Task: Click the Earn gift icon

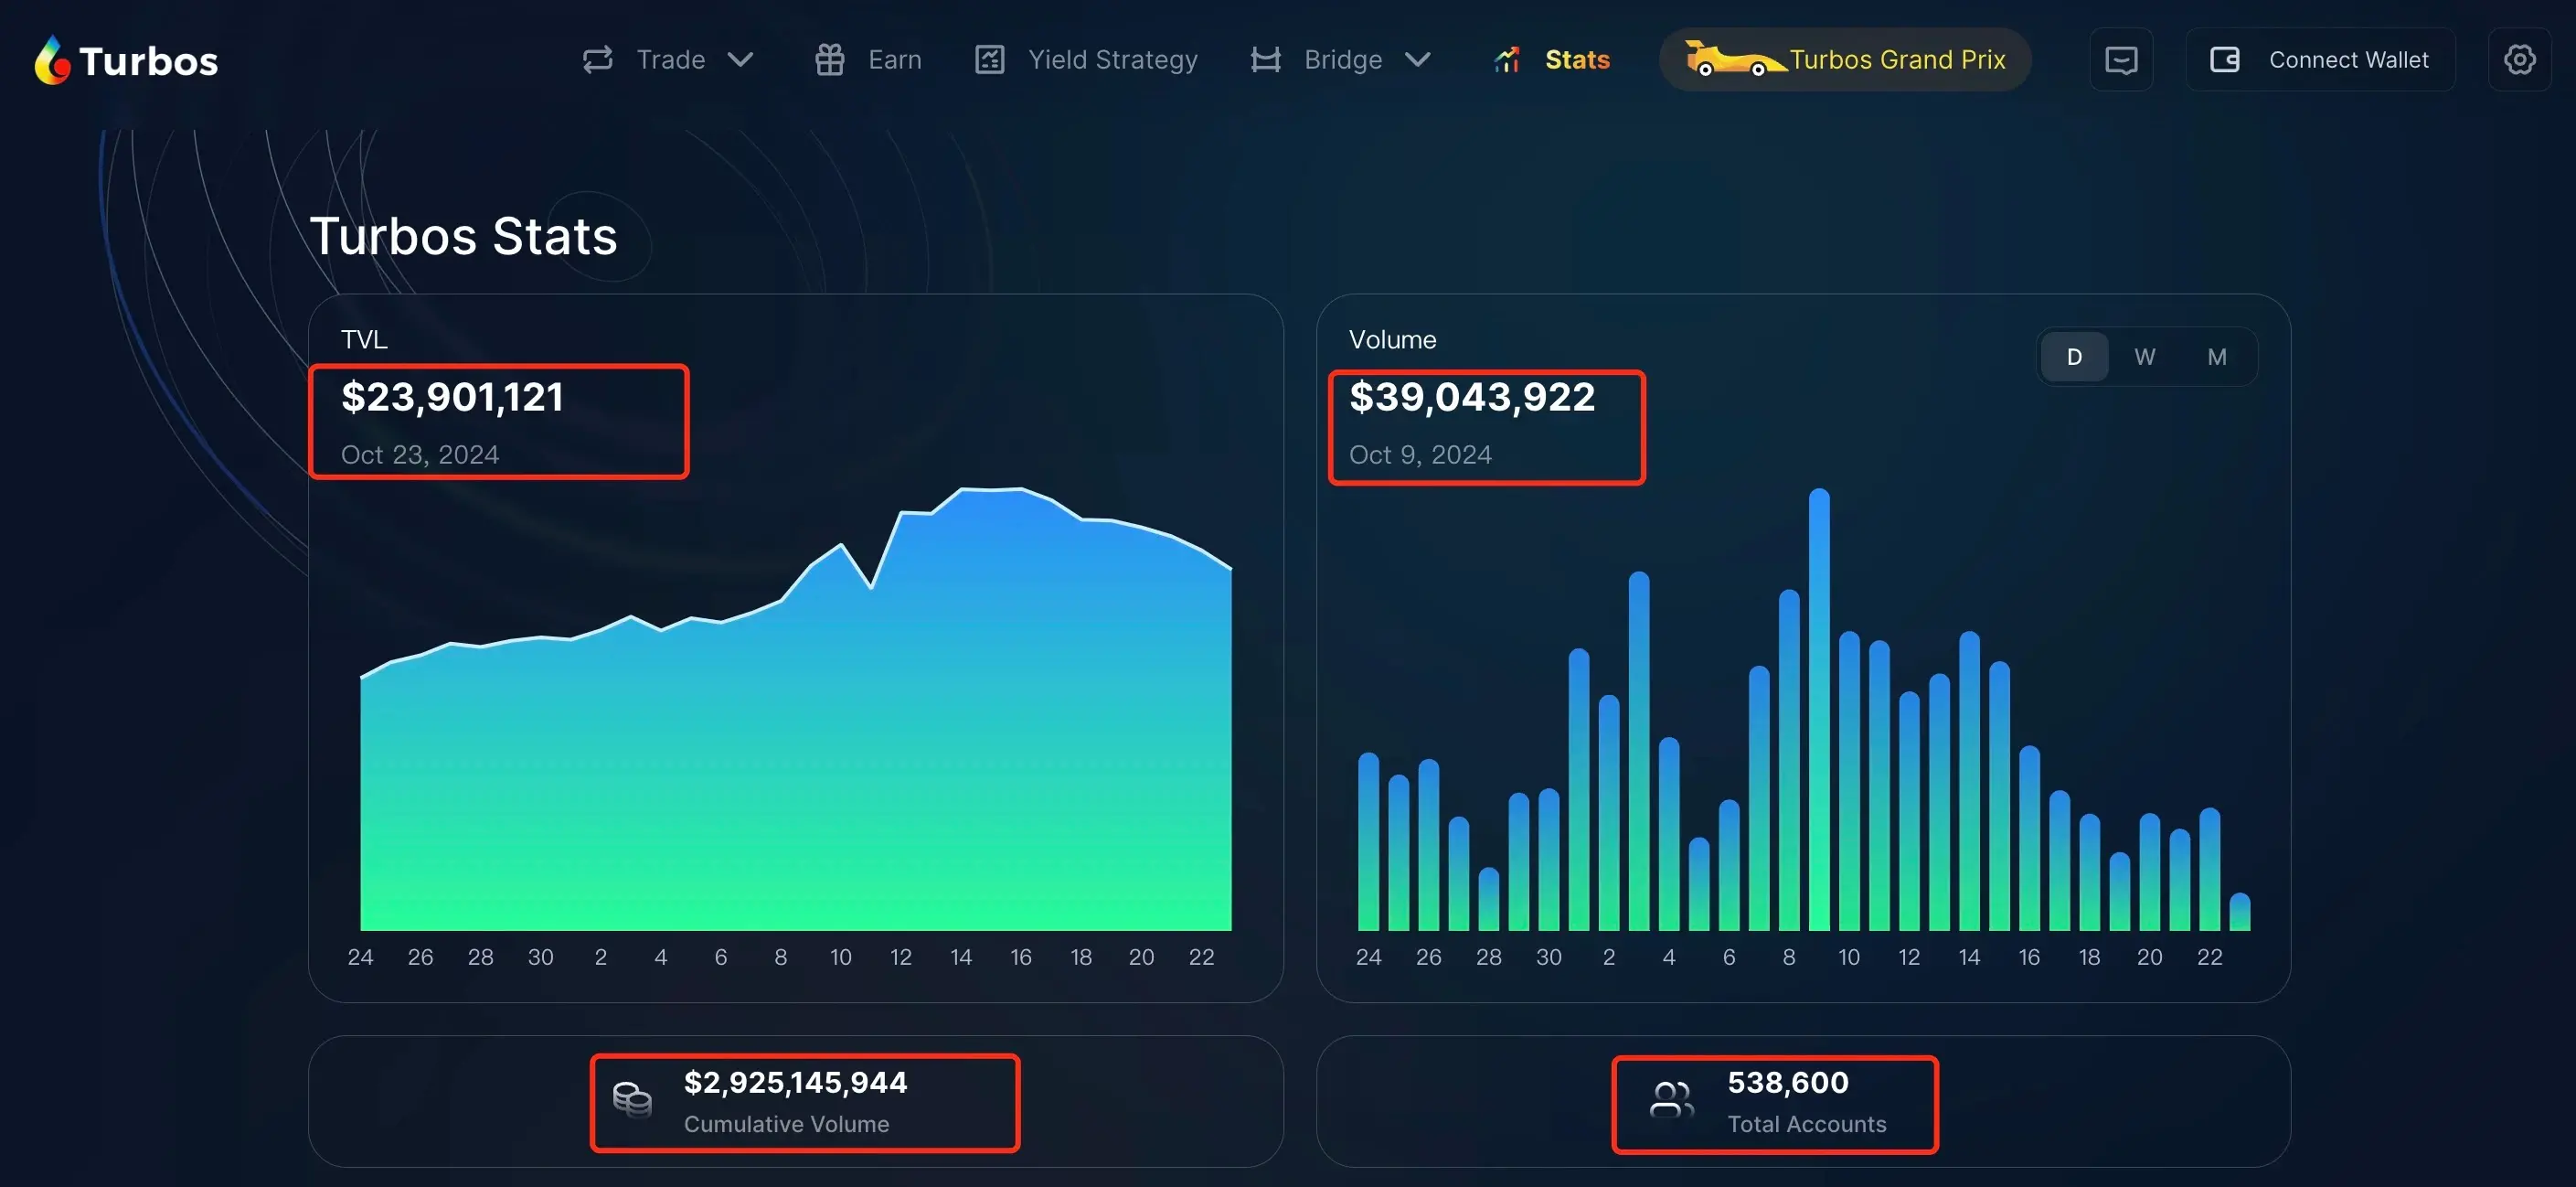Action: [x=830, y=60]
